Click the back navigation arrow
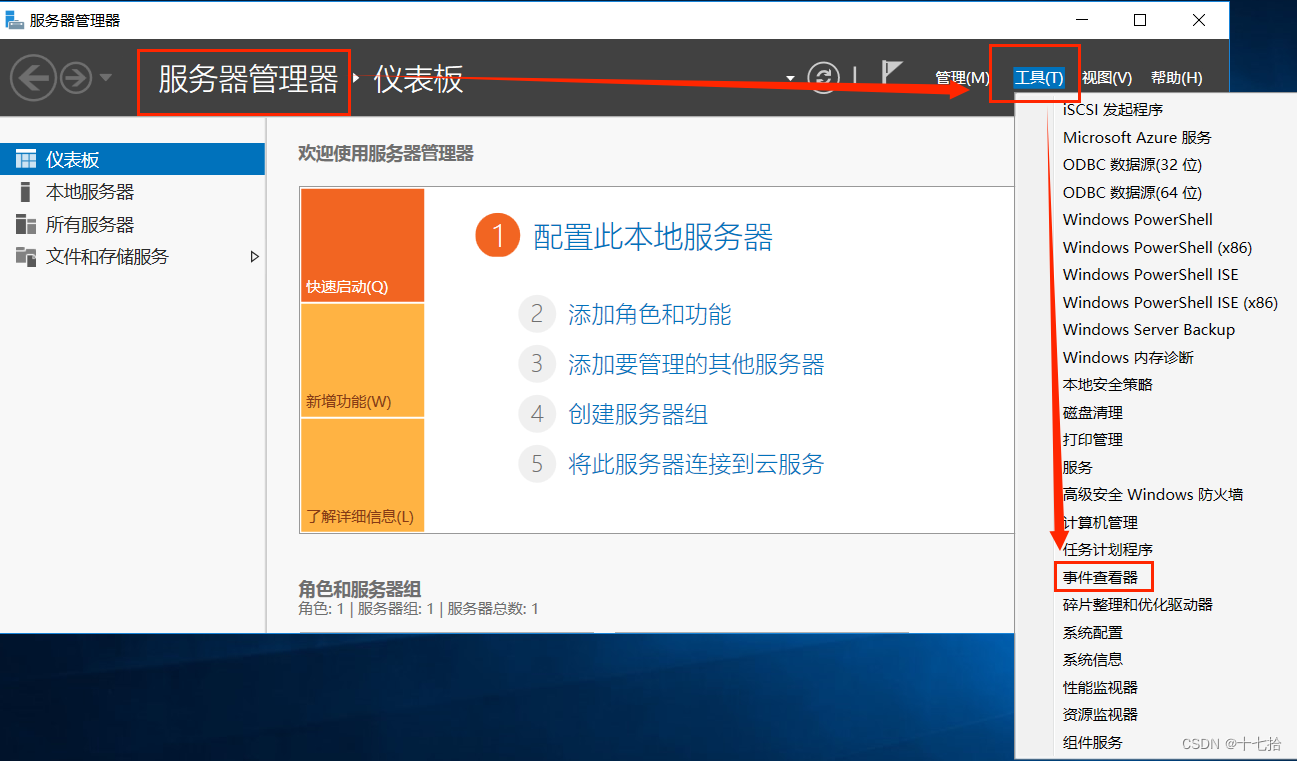The width and height of the screenshot is (1297, 761). (33, 77)
